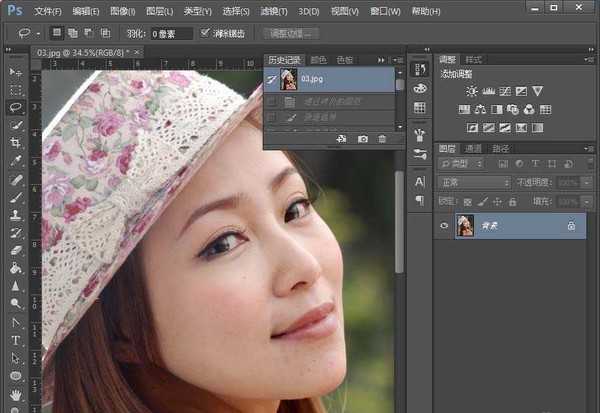Click the camera icon for new history snapshot
The width and height of the screenshot is (600, 413).
point(363,139)
